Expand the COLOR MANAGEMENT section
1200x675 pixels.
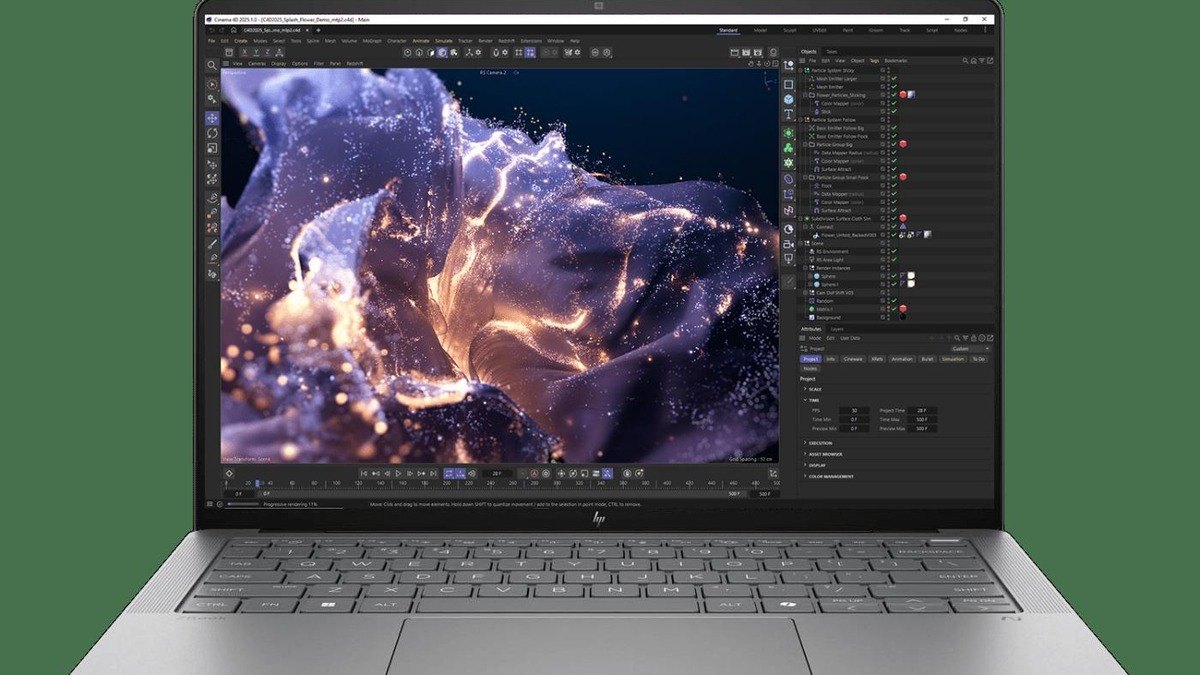coord(805,476)
